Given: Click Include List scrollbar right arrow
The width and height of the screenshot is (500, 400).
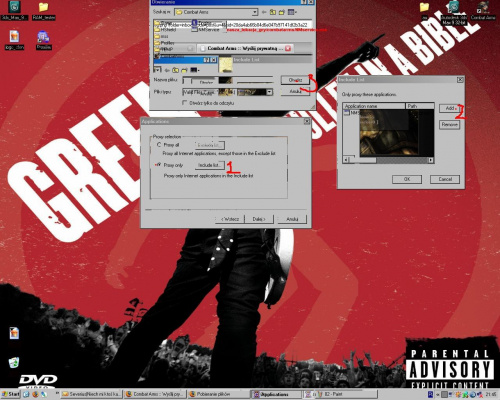Looking at the screenshot, I should coord(431,160).
